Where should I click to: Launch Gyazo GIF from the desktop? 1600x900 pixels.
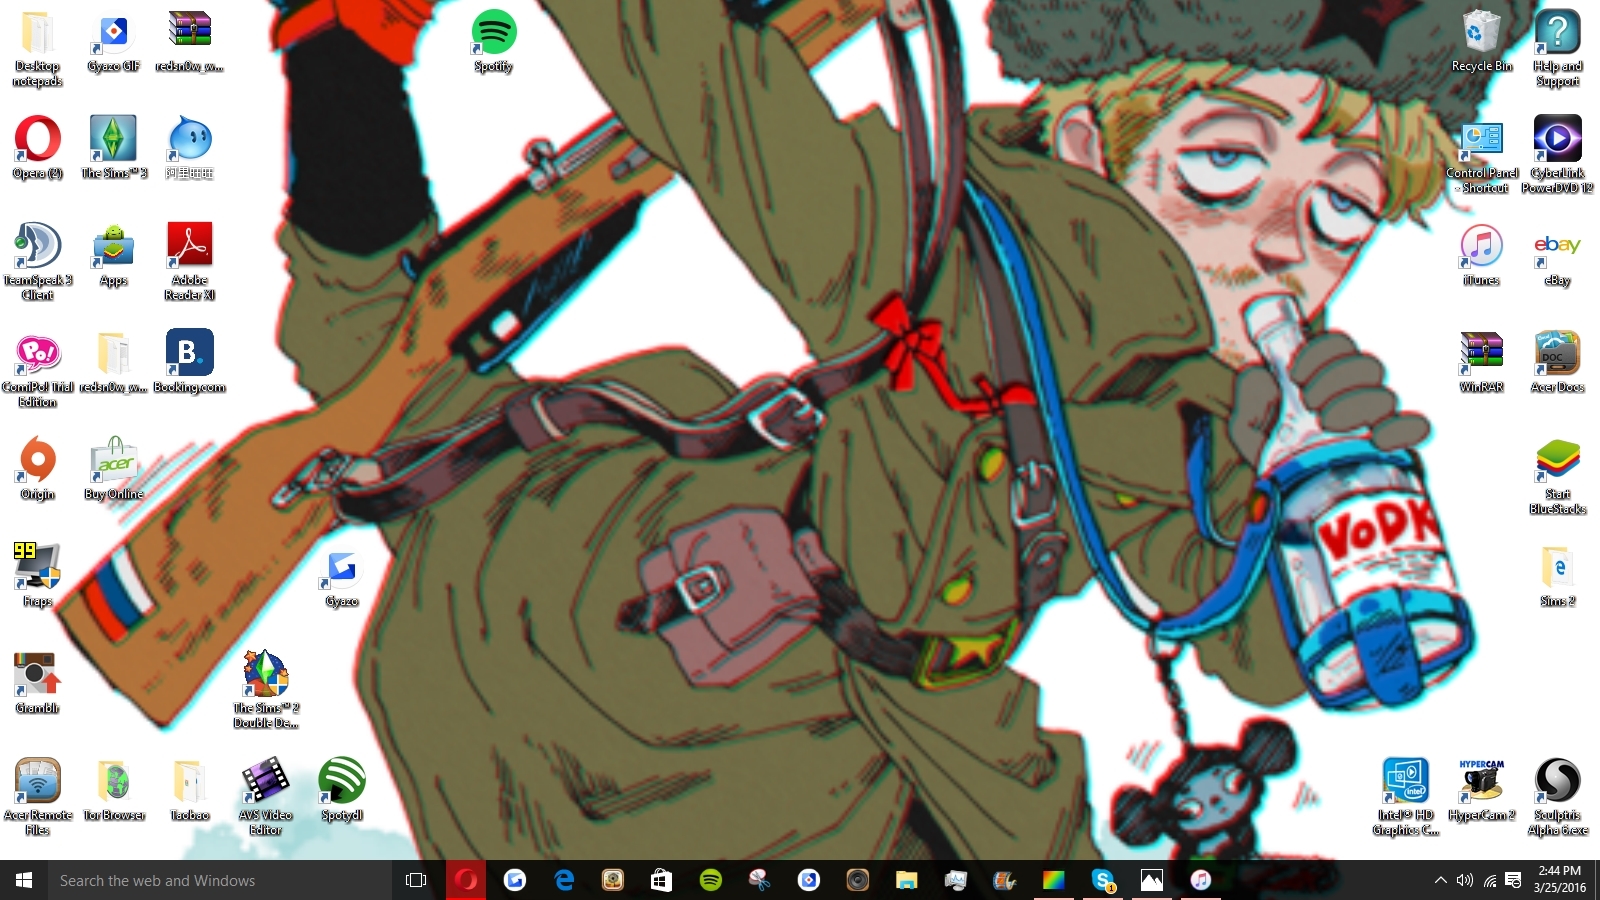pyautogui.click(x=114, y=40)
